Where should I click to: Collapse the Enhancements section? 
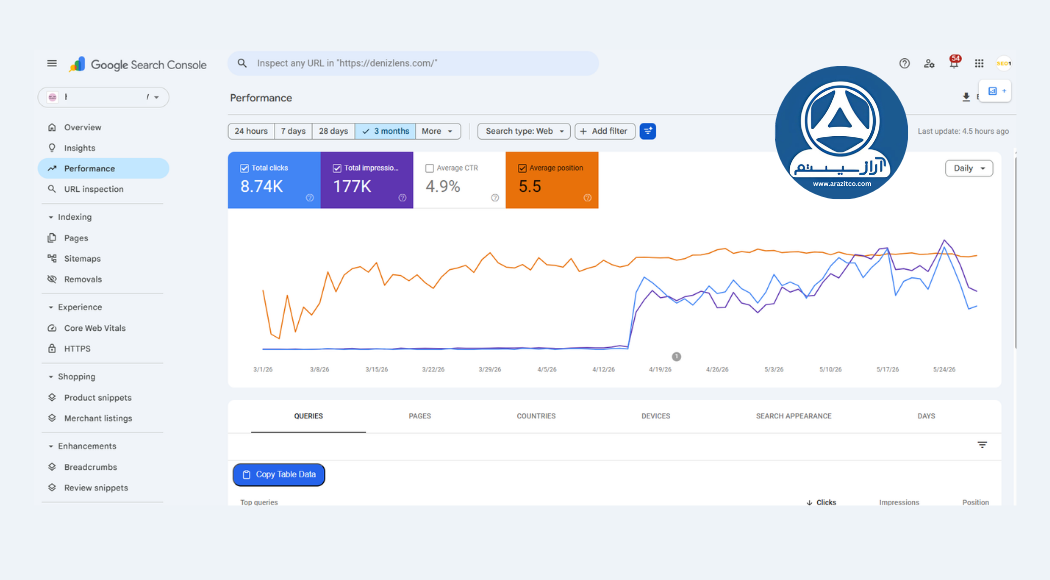(82, 446)
